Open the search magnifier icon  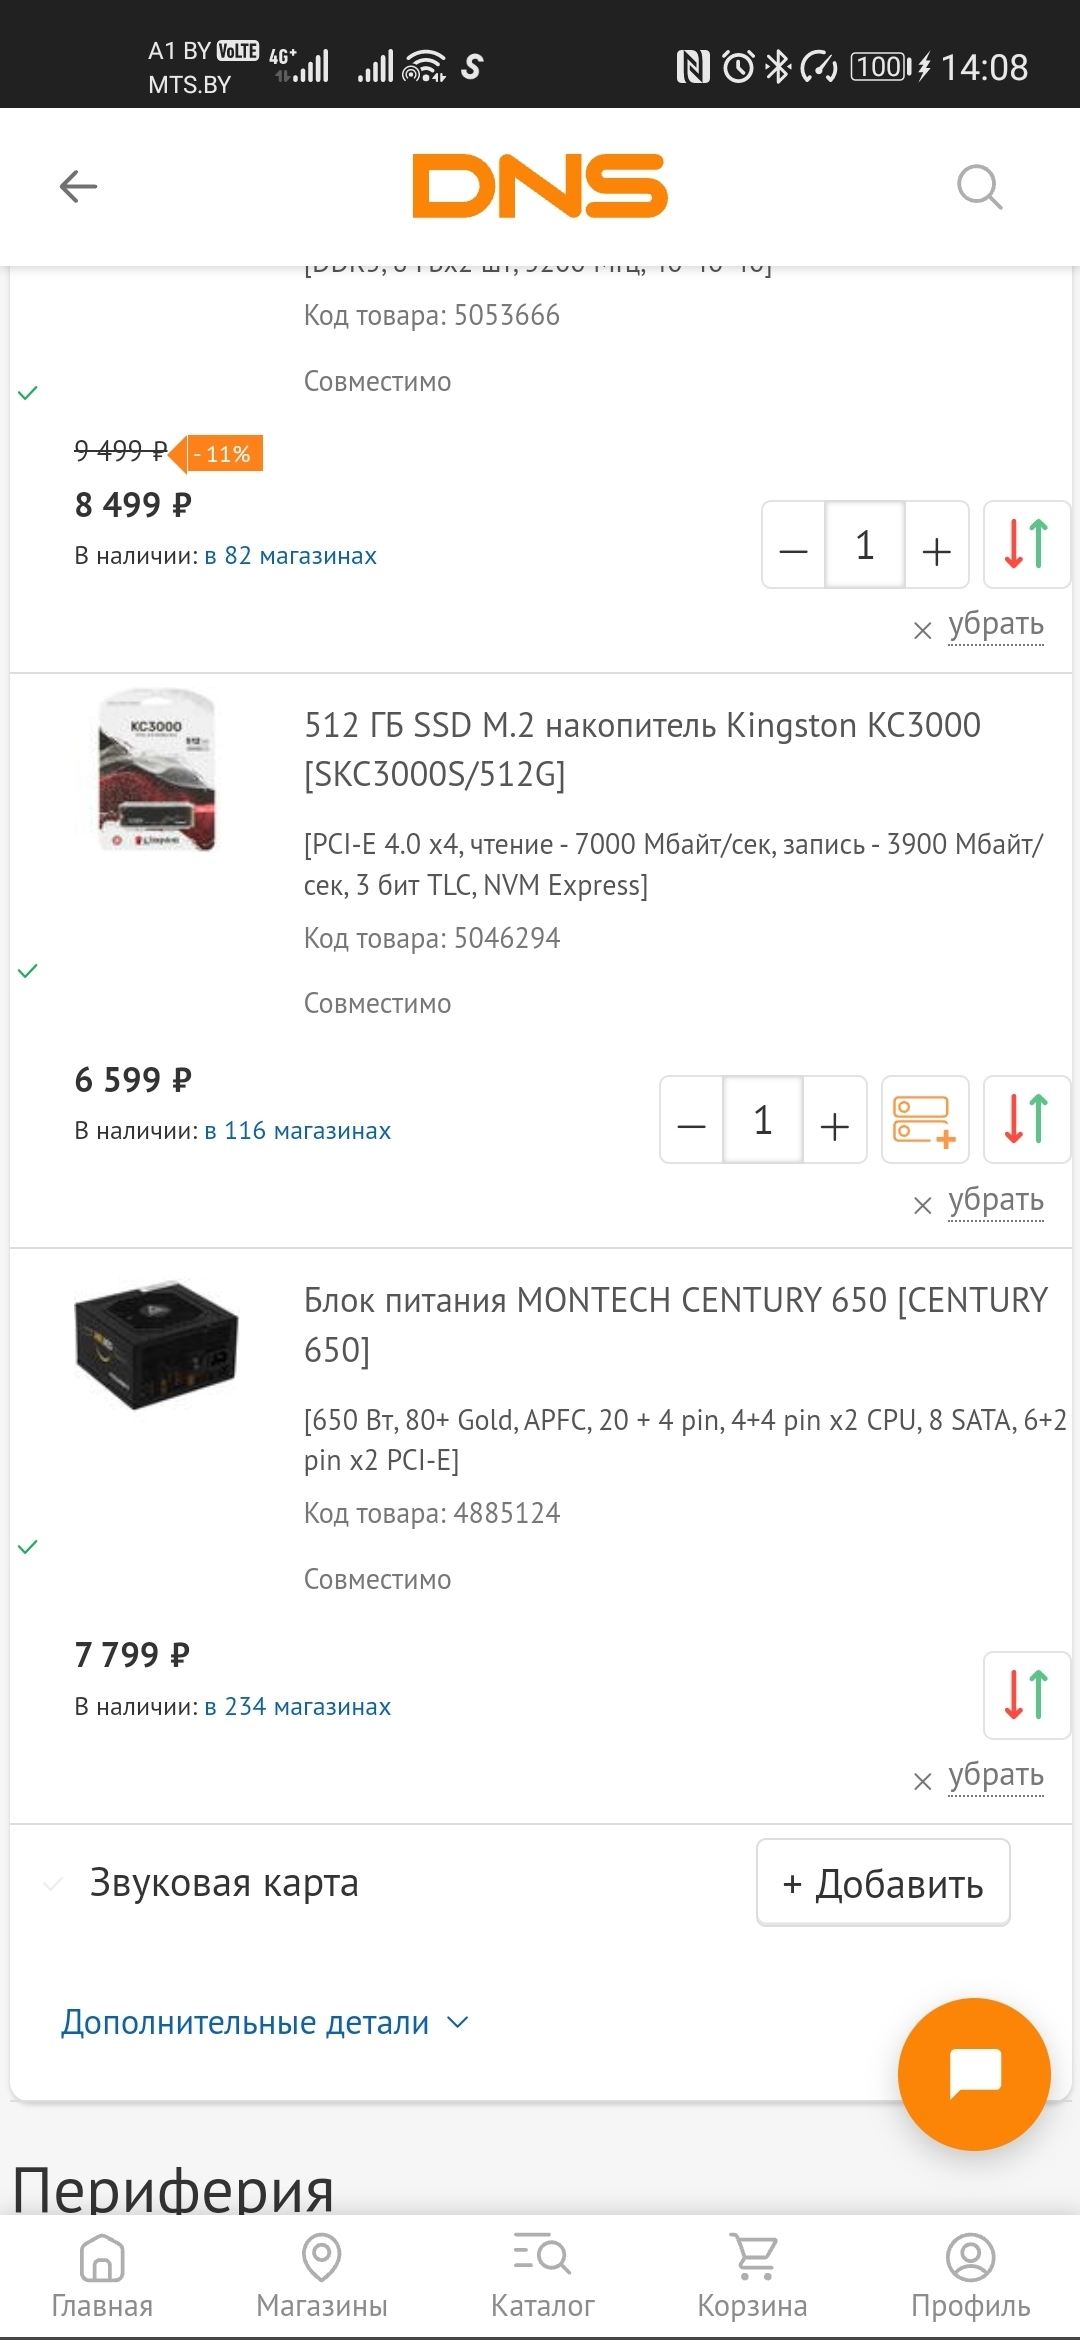[x=979, y=187]
